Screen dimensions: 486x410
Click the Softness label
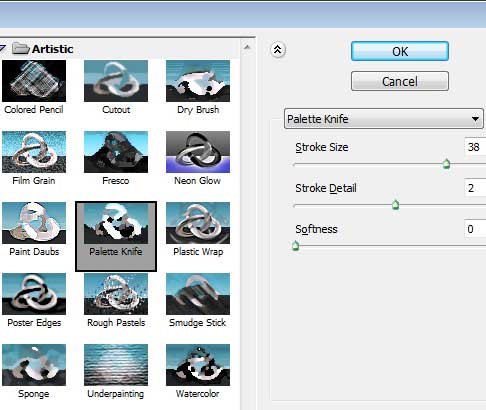click(316, 229)
